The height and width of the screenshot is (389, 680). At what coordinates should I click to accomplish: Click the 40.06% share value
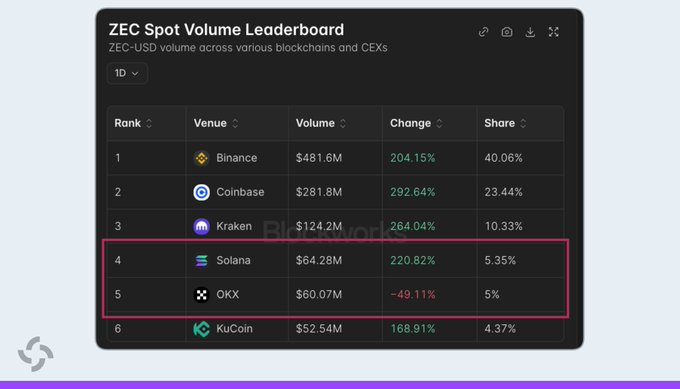click(503, 158)
